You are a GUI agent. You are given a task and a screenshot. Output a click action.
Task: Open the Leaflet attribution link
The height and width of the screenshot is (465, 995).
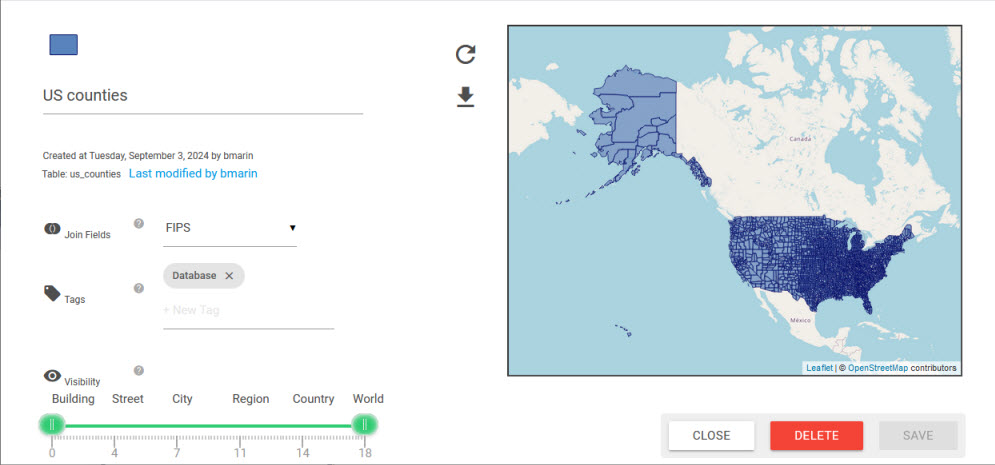tap(819, 368)
